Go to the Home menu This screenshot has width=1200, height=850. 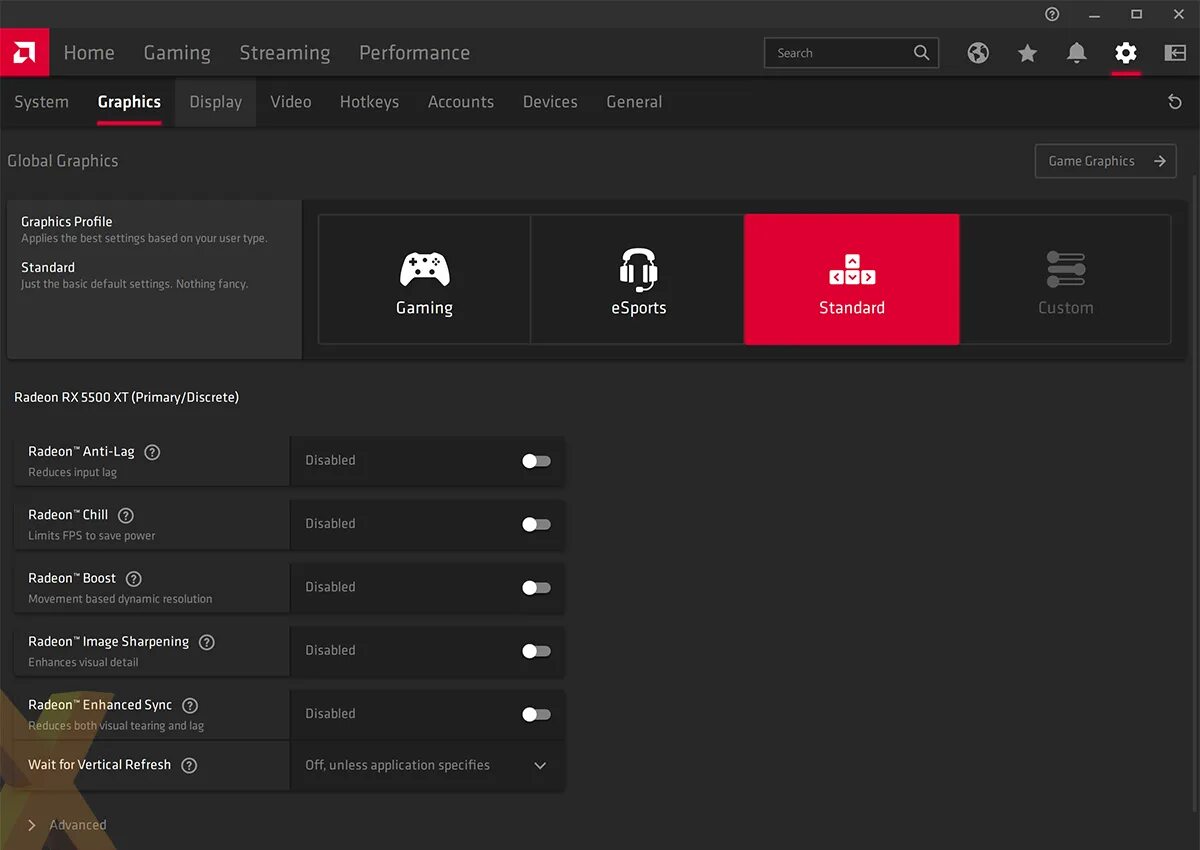pos(89,53)
